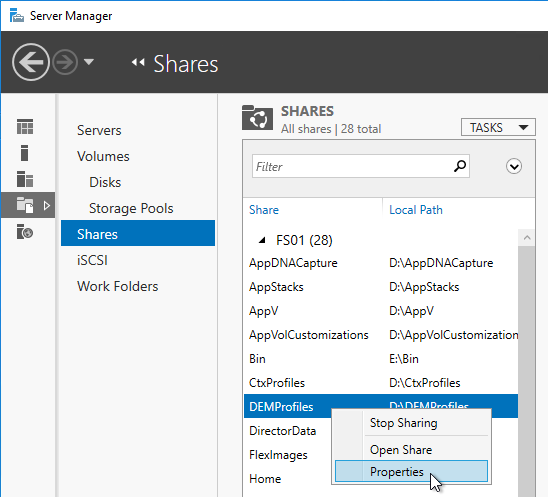Click the breadcrumb double-arrow before Shares
This screenshot has height=497, width=548.
(138, 63)
